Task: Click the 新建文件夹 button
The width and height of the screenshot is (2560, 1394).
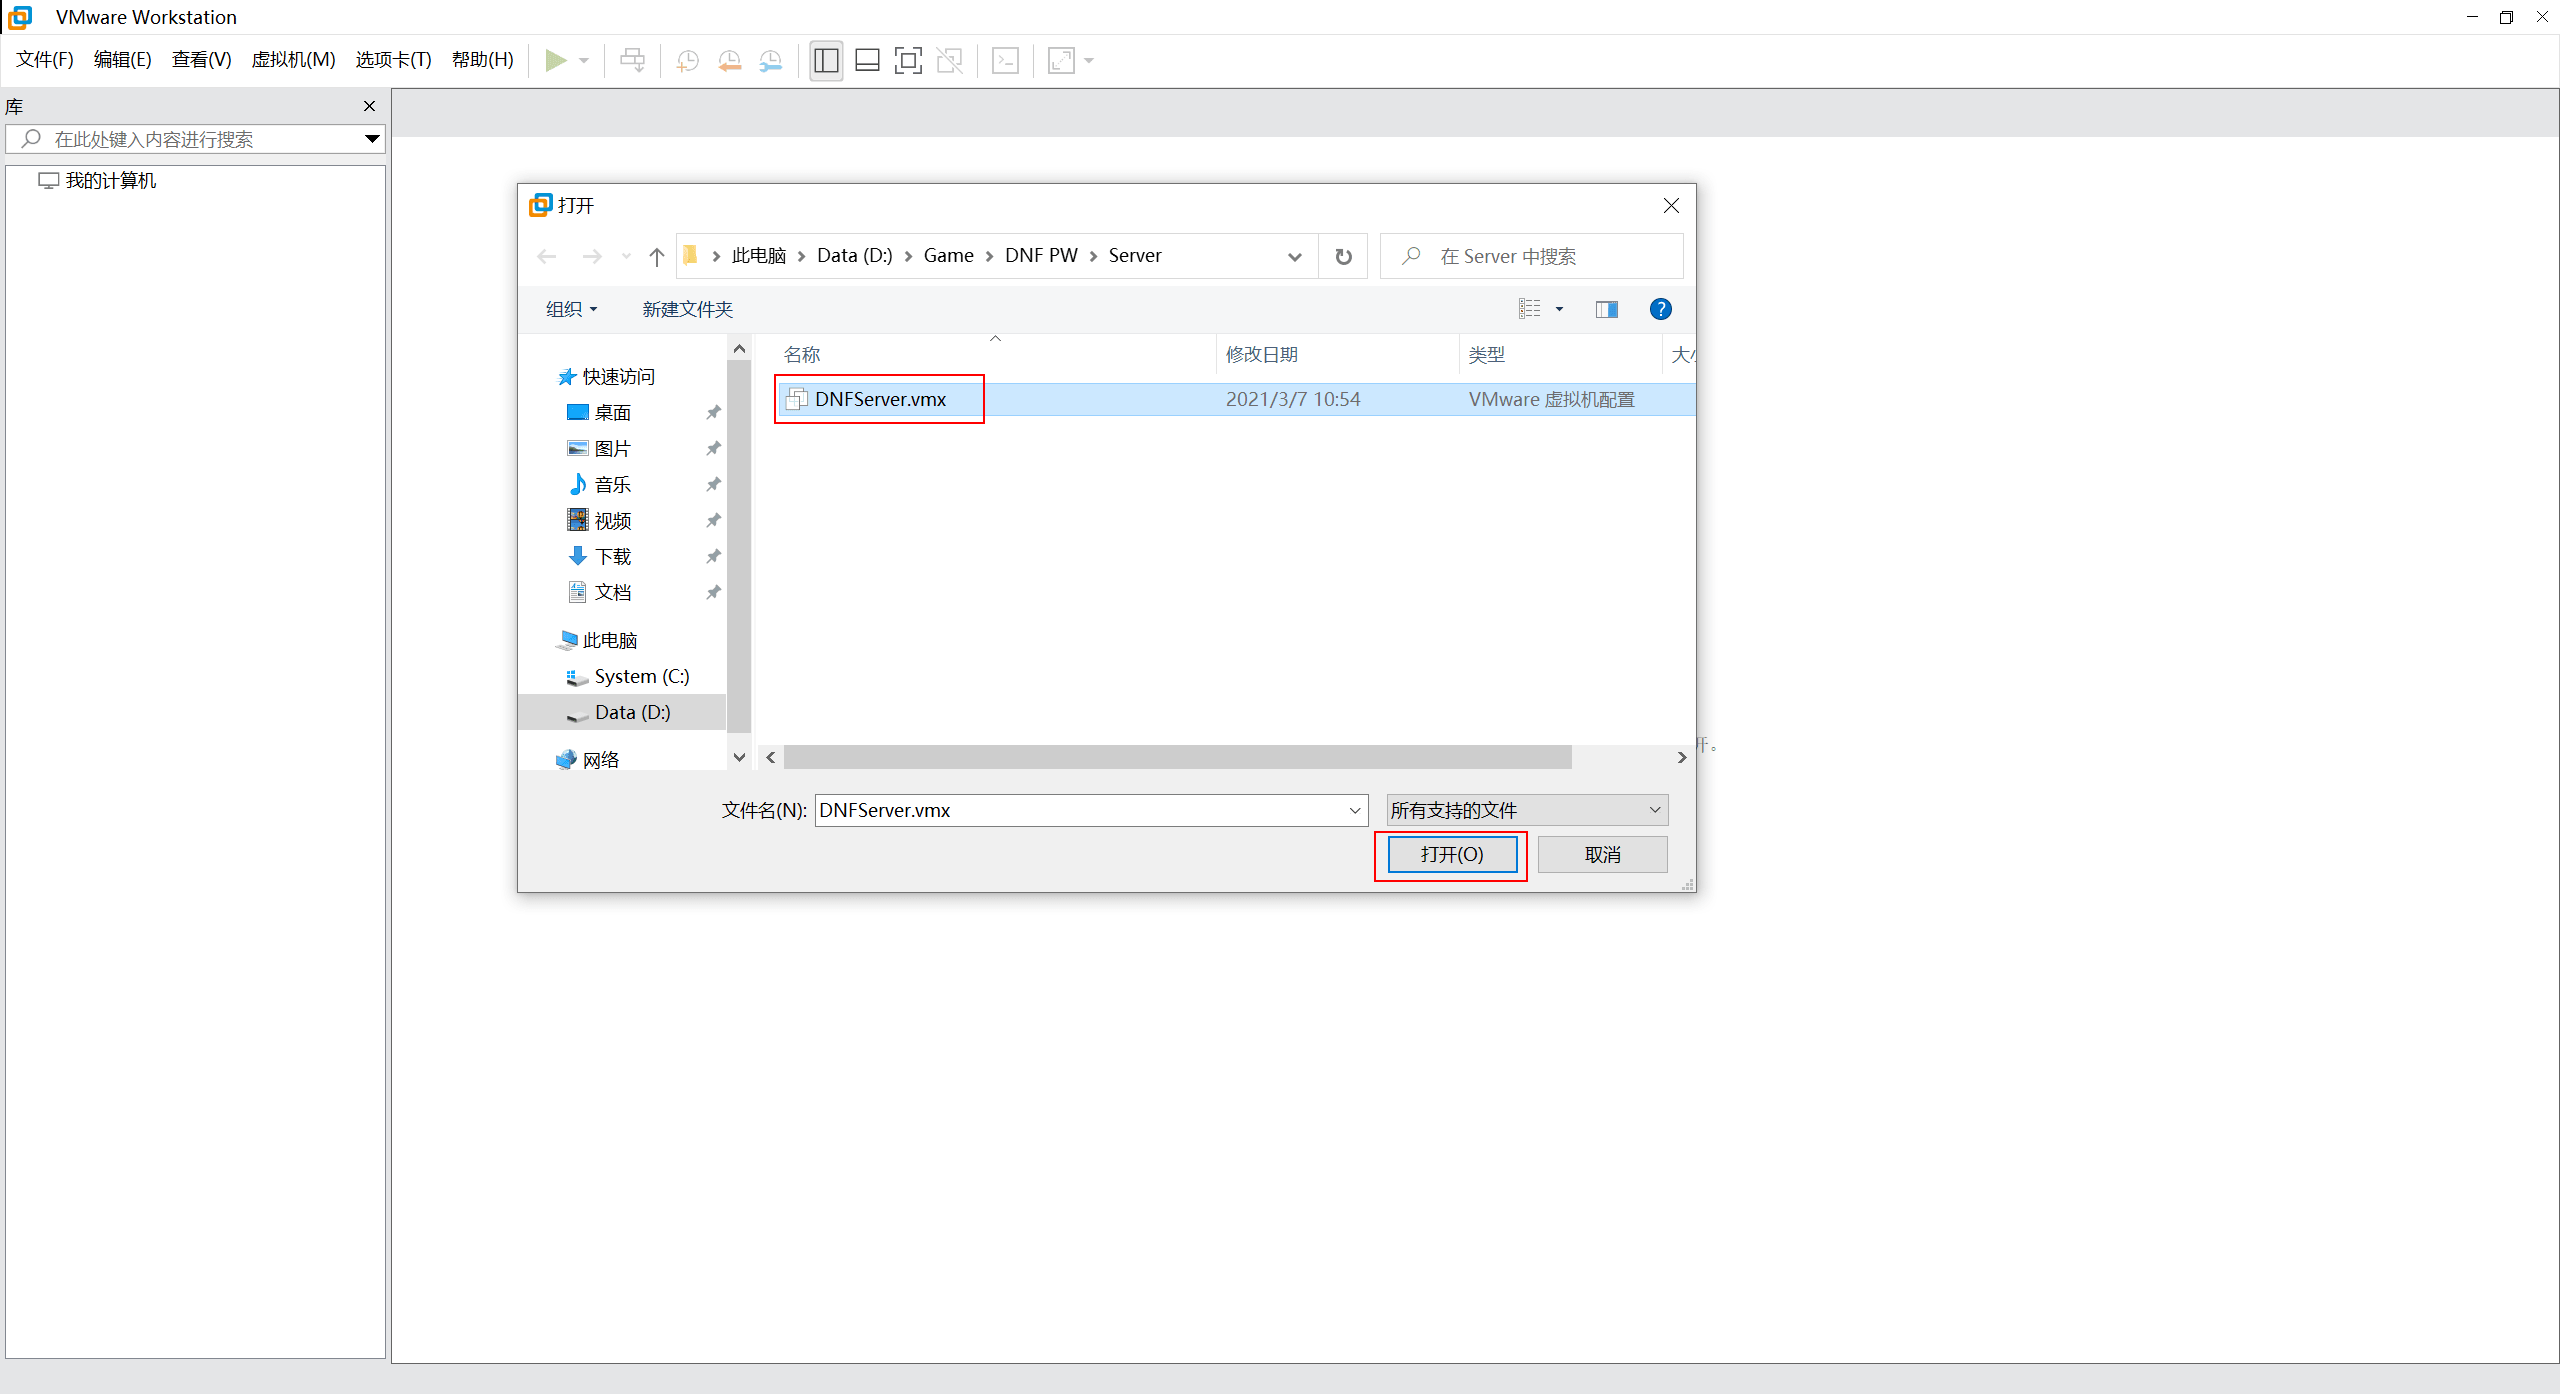Action: [687, 310]
